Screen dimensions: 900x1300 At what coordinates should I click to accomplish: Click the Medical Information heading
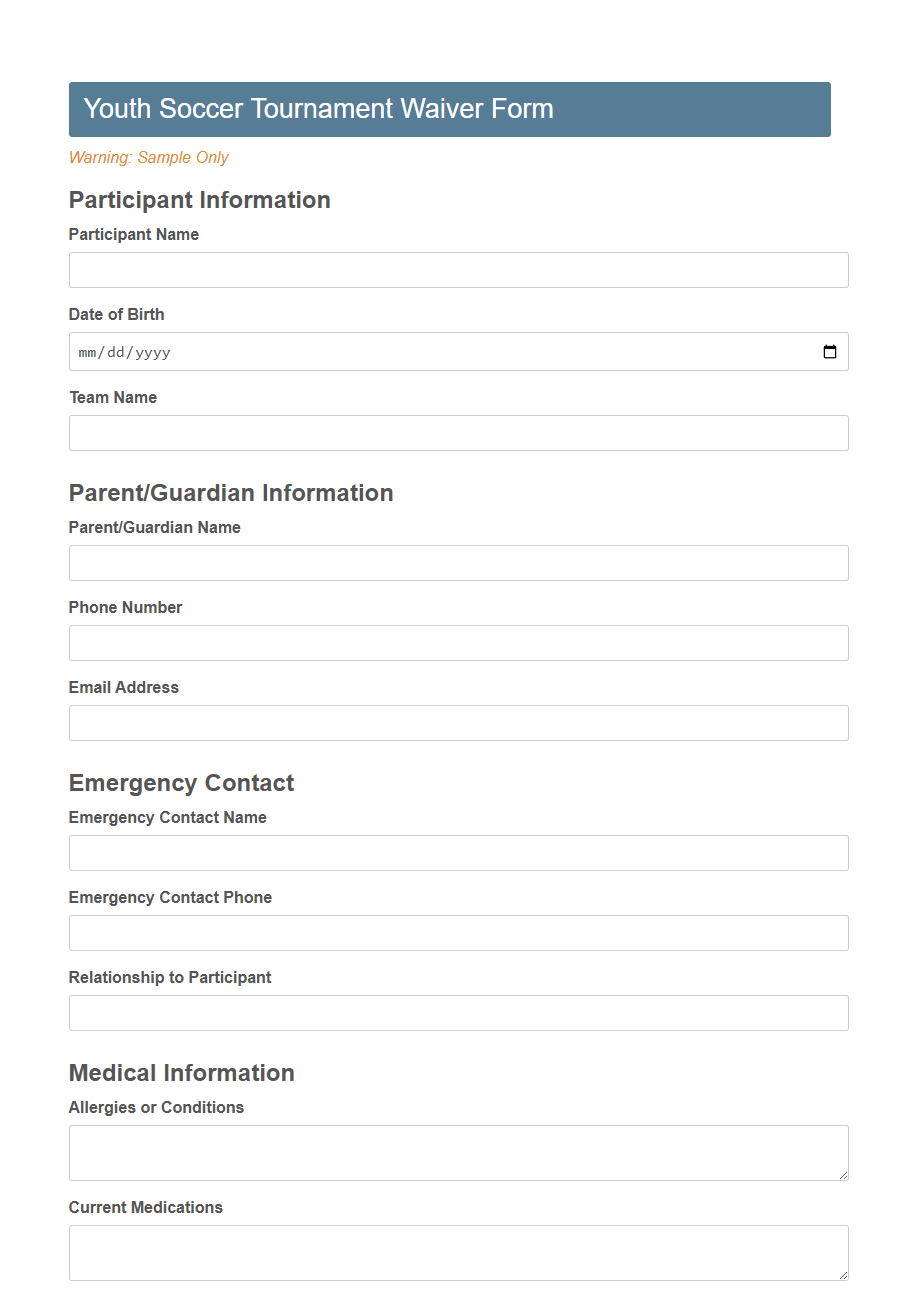[x=181, y=1073]
